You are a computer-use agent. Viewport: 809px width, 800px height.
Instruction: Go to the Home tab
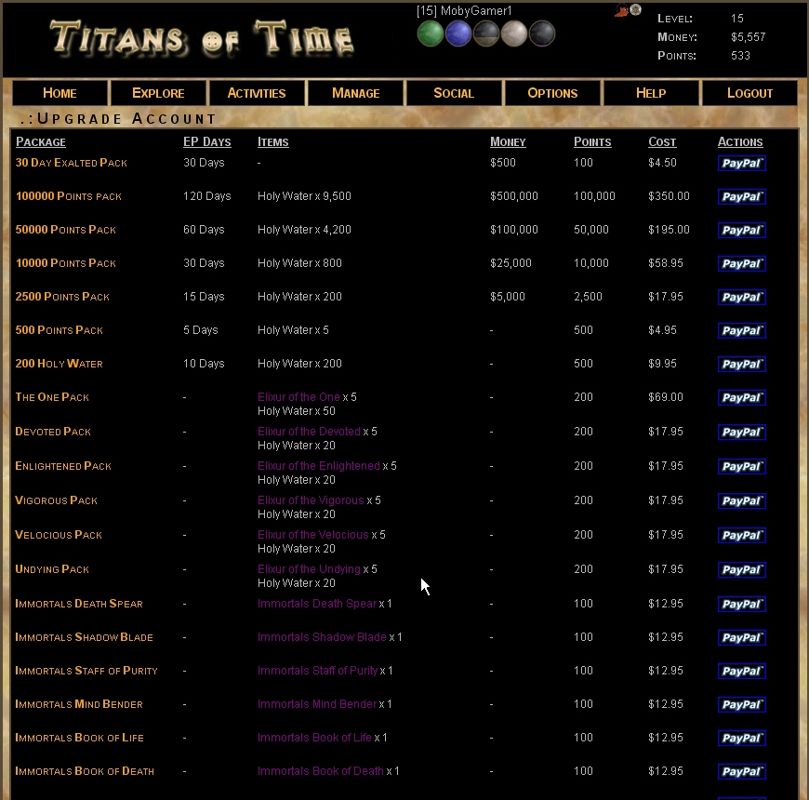59,92
